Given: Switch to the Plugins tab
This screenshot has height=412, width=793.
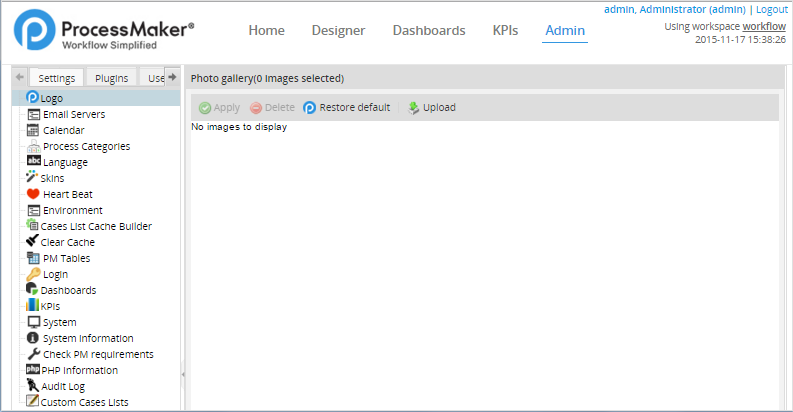Looking at the screenshot, I should pyautogui.click(x=111, y=78).
